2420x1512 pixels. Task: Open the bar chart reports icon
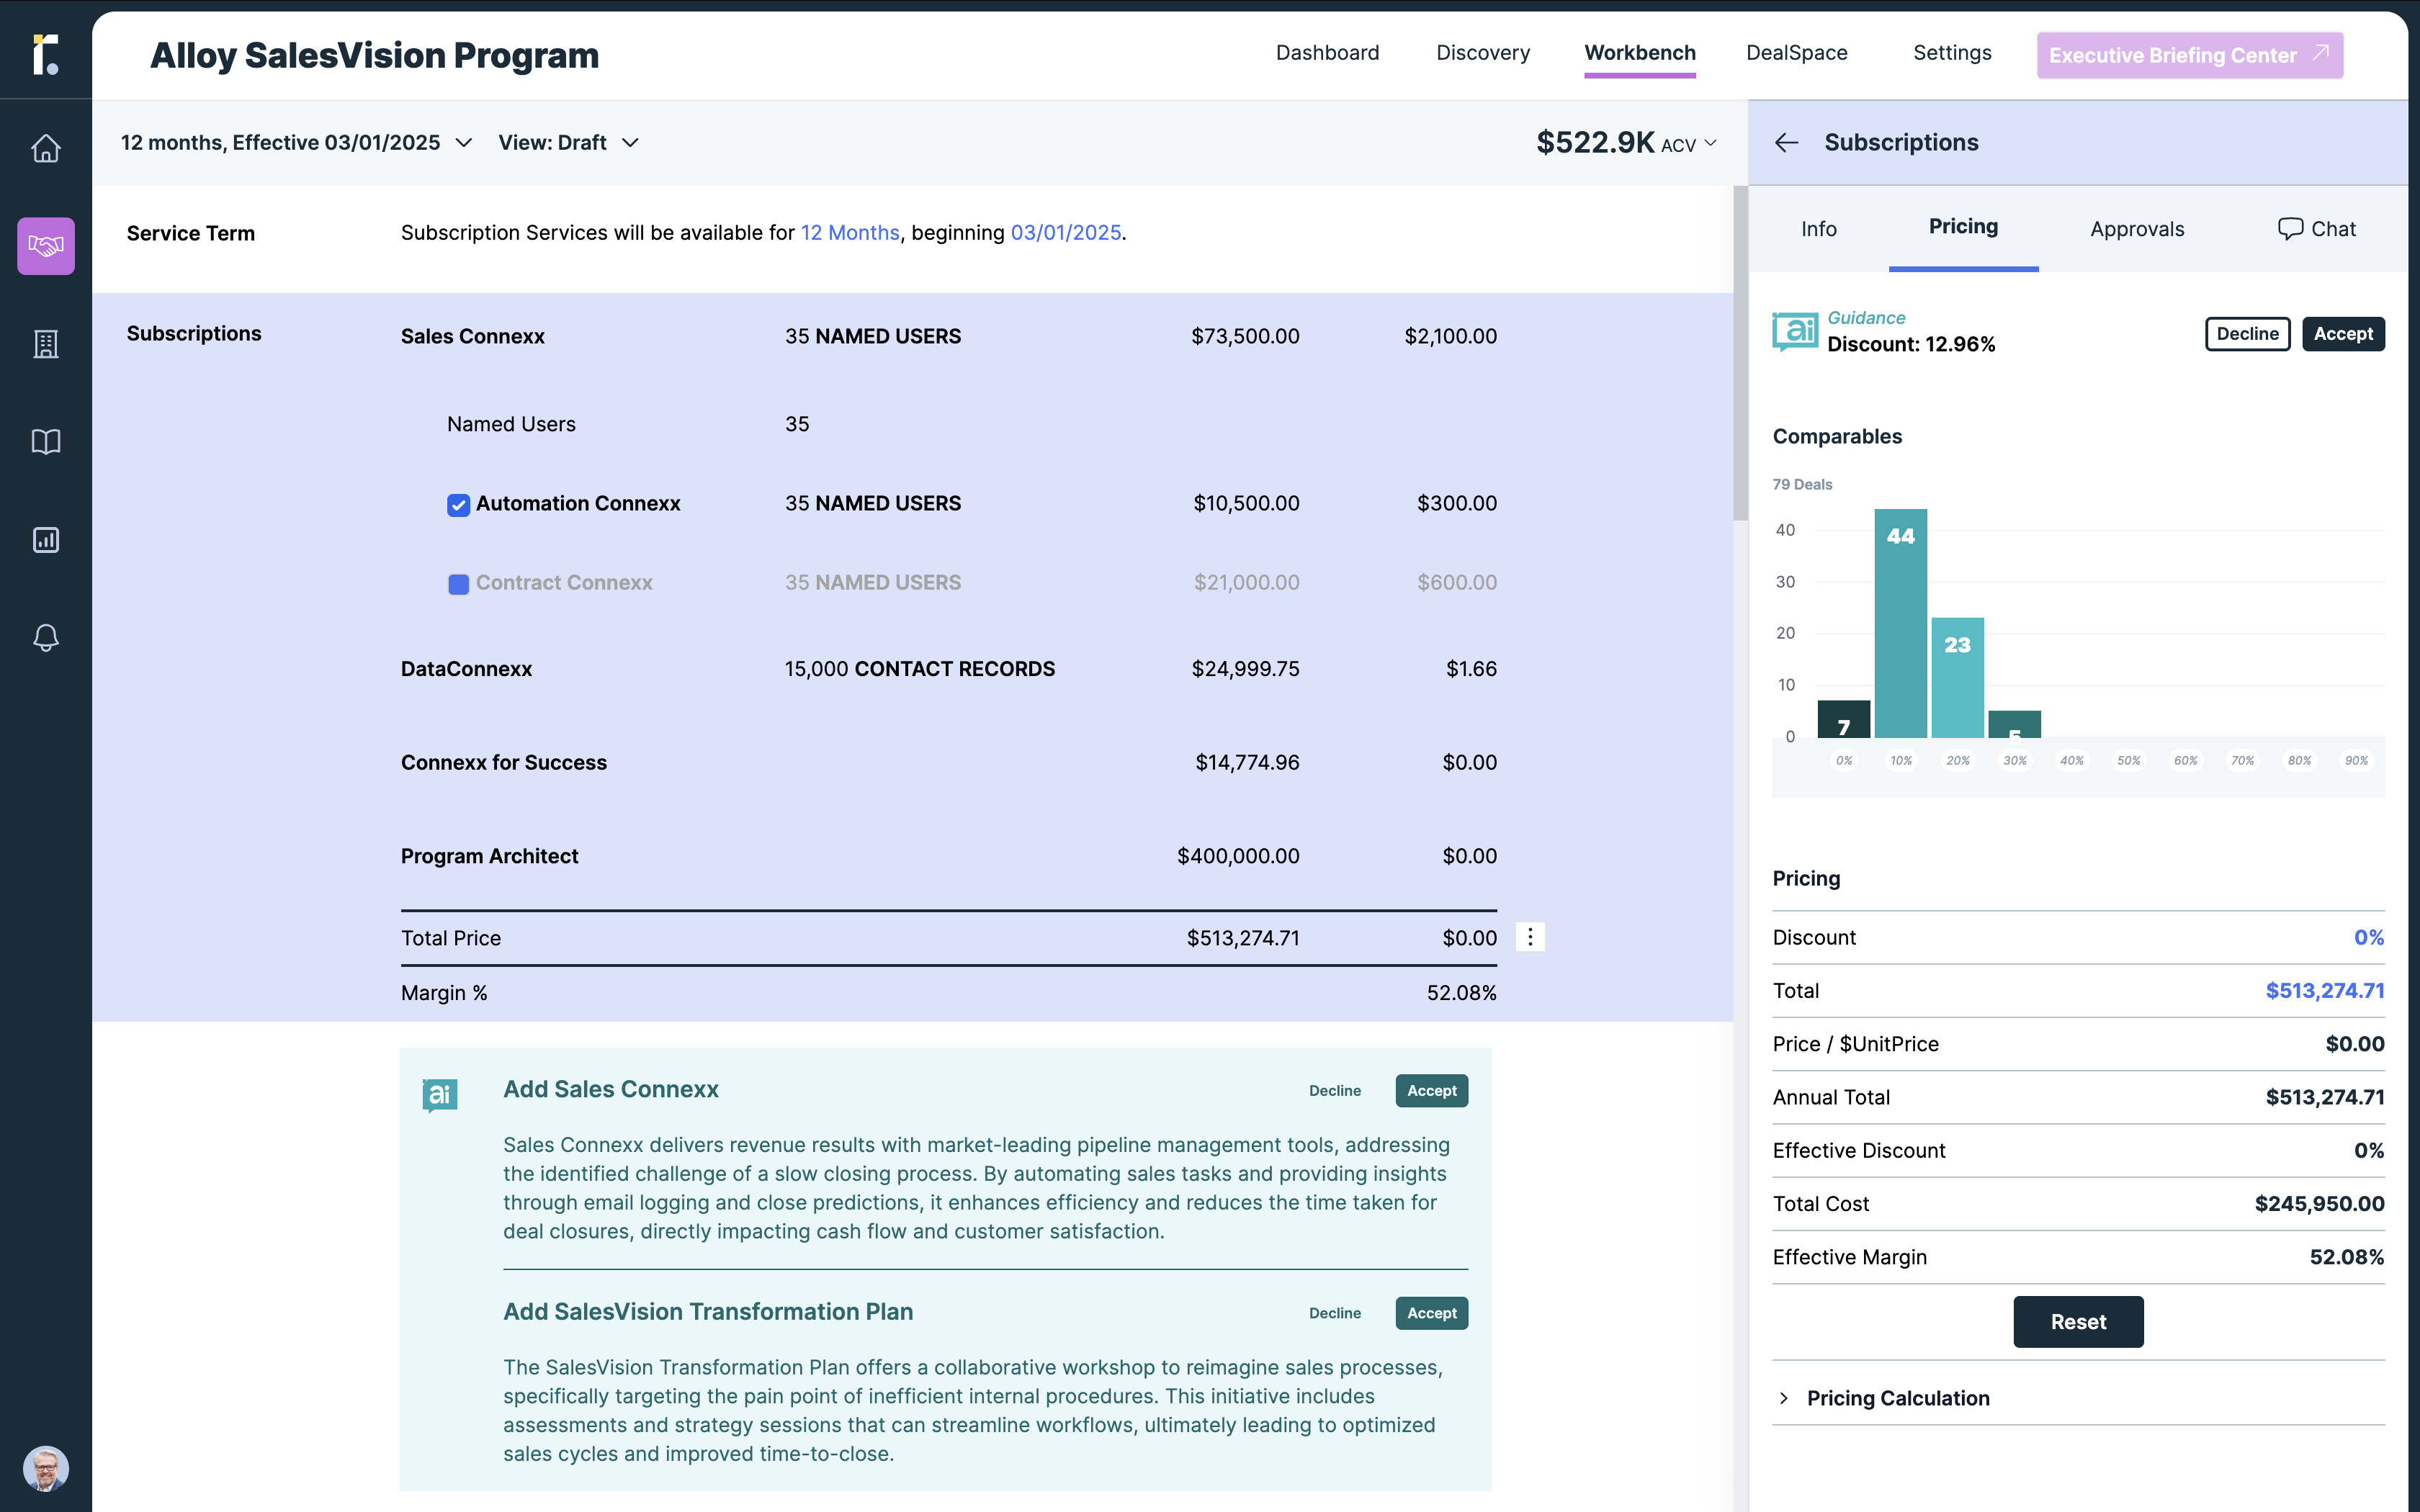[46, 540]
